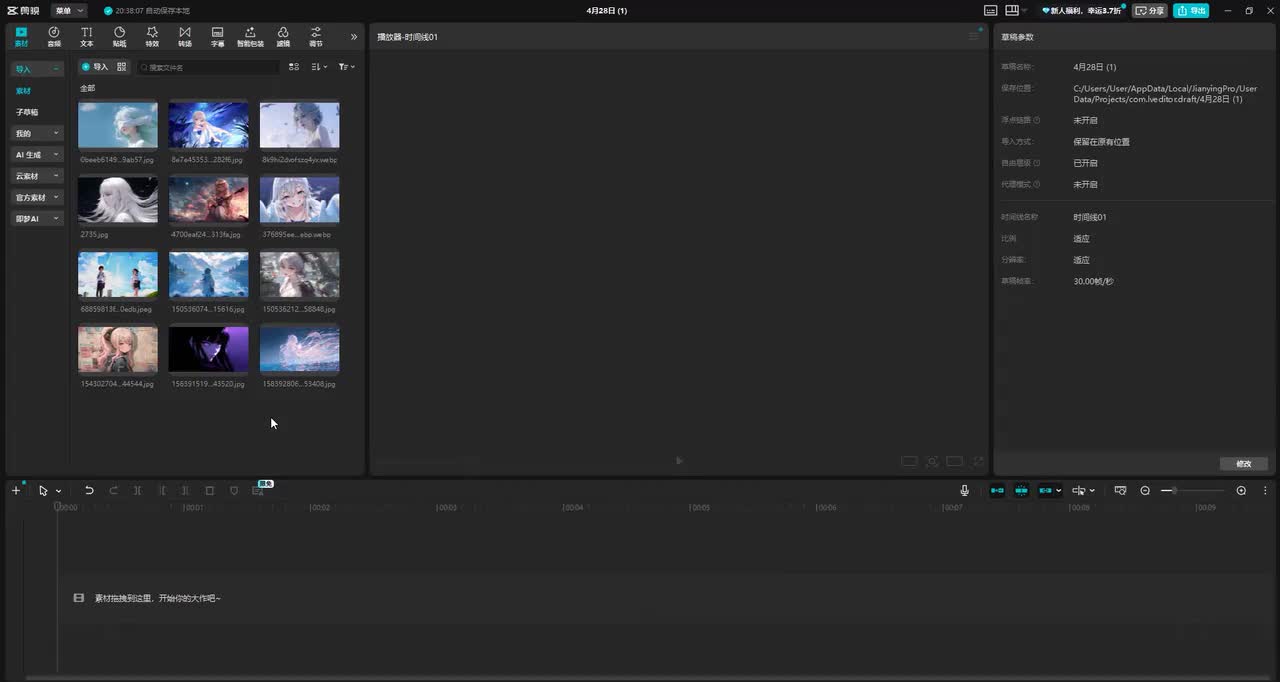
Task: Collapse the 导入 sidebar section
Action: [37, 69]
